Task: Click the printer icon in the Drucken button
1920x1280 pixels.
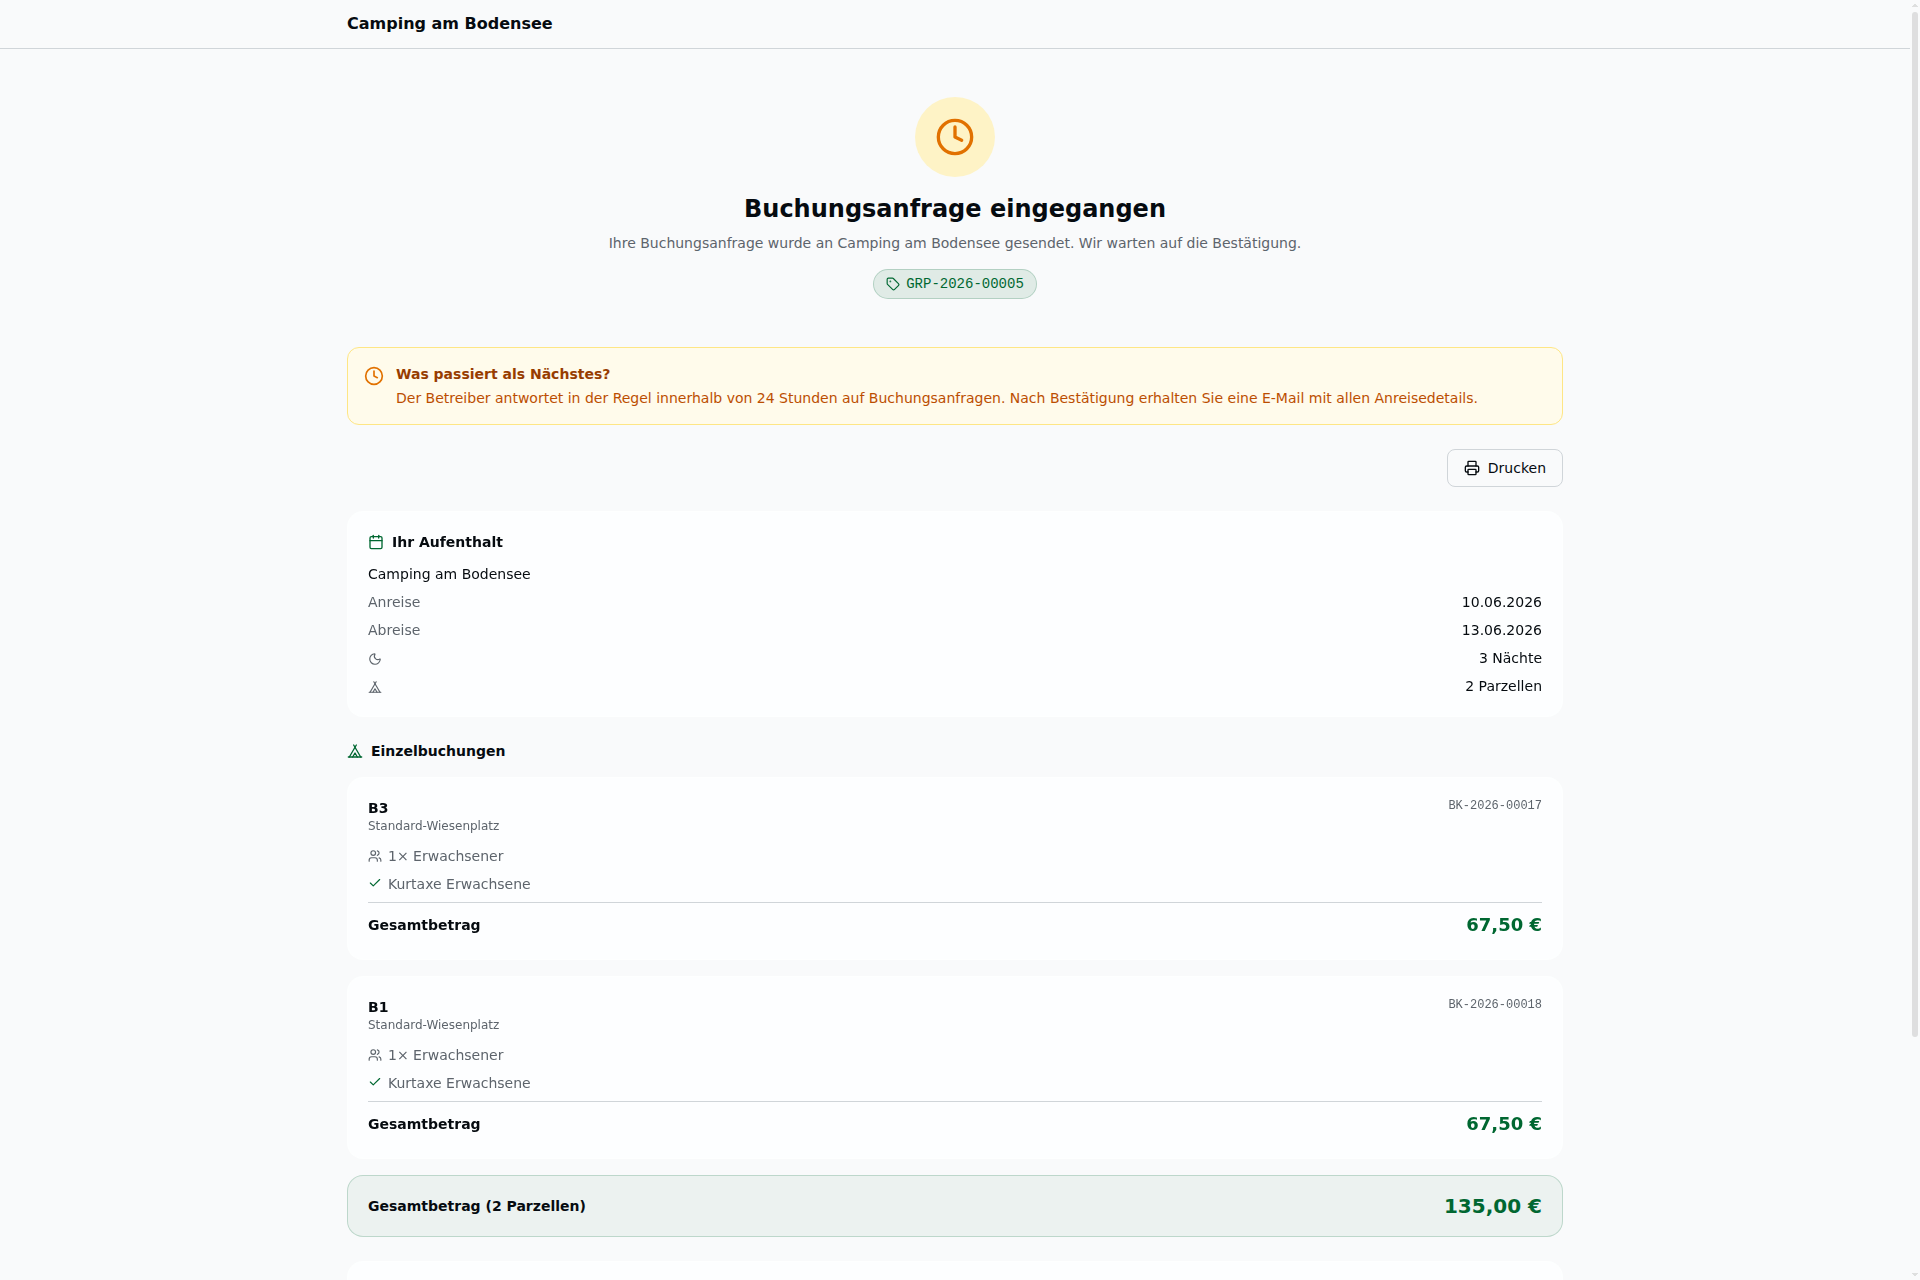Action: point(1472,468)
